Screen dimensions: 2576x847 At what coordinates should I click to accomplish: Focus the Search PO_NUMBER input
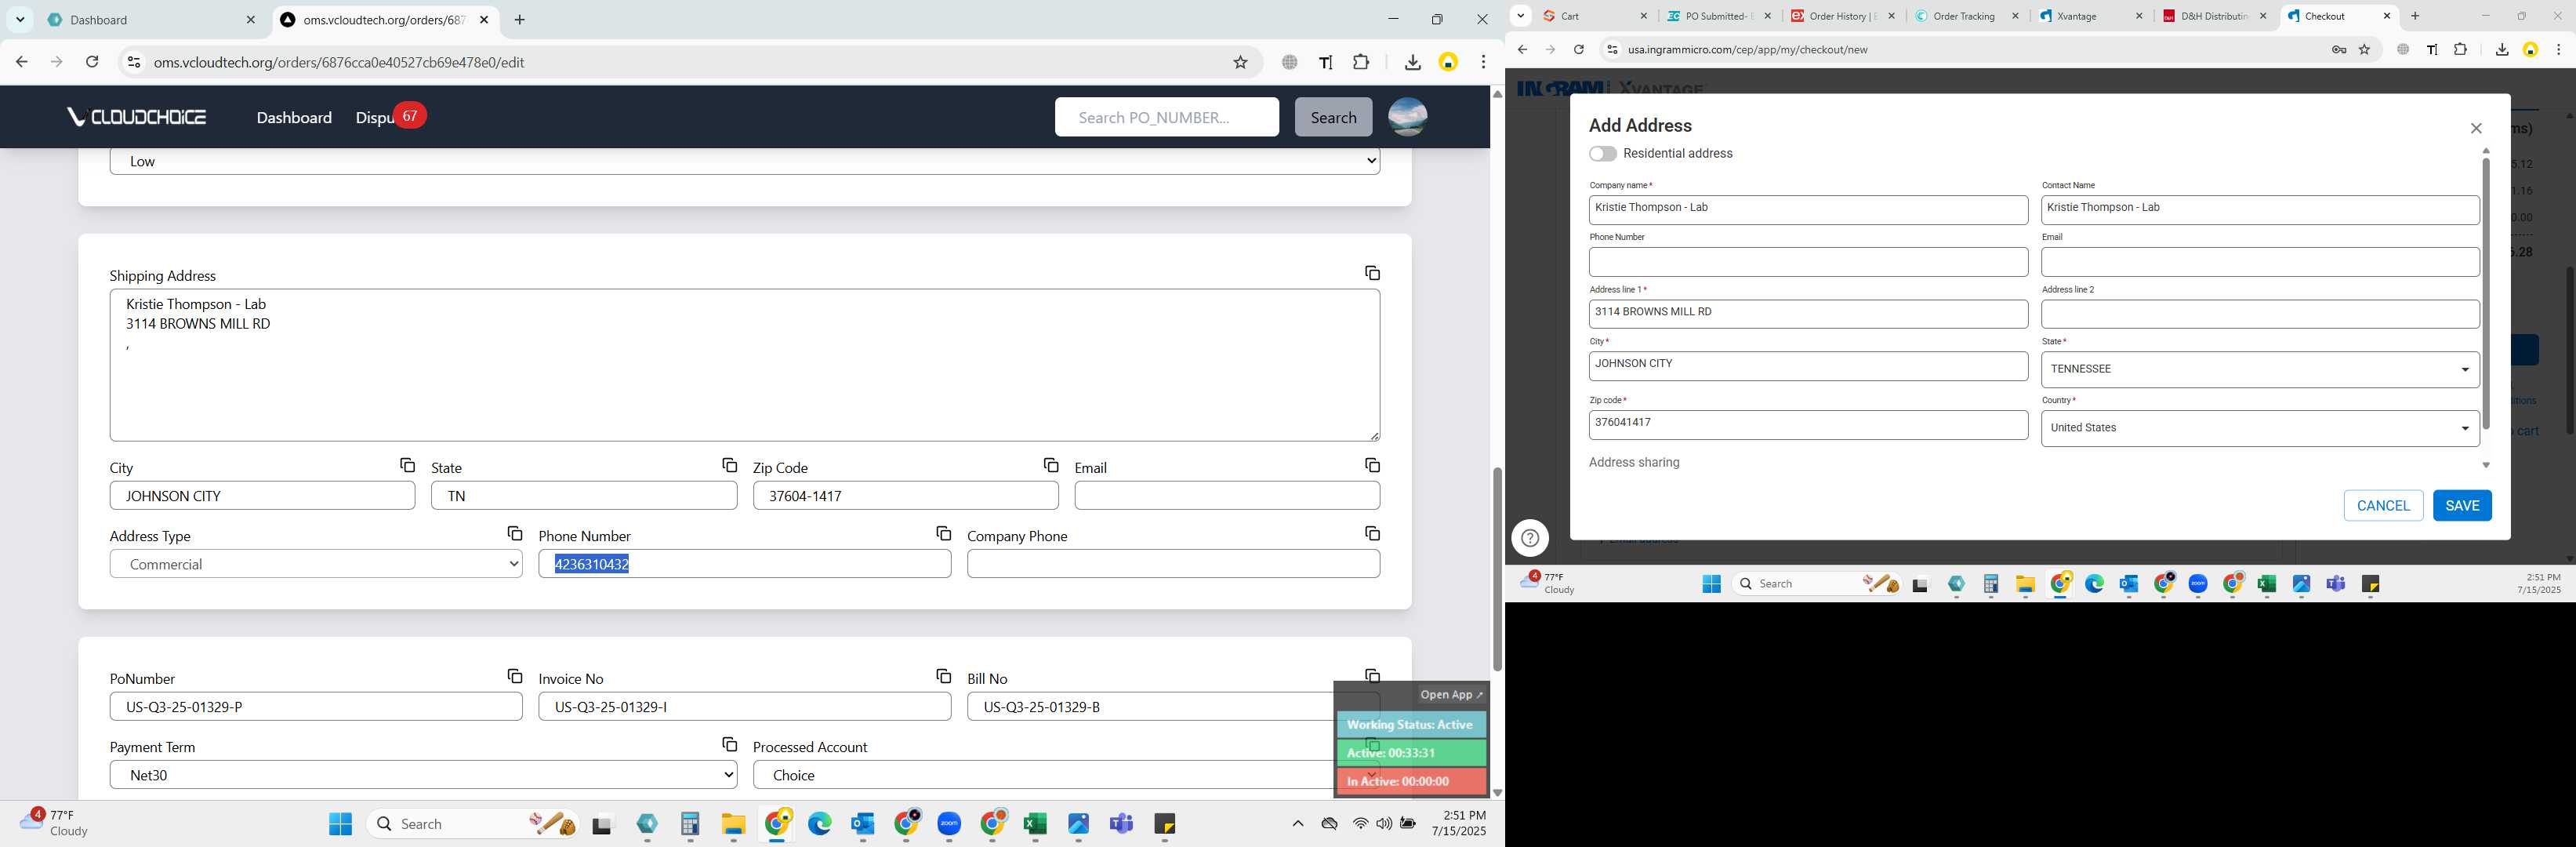click(1166, 117)
